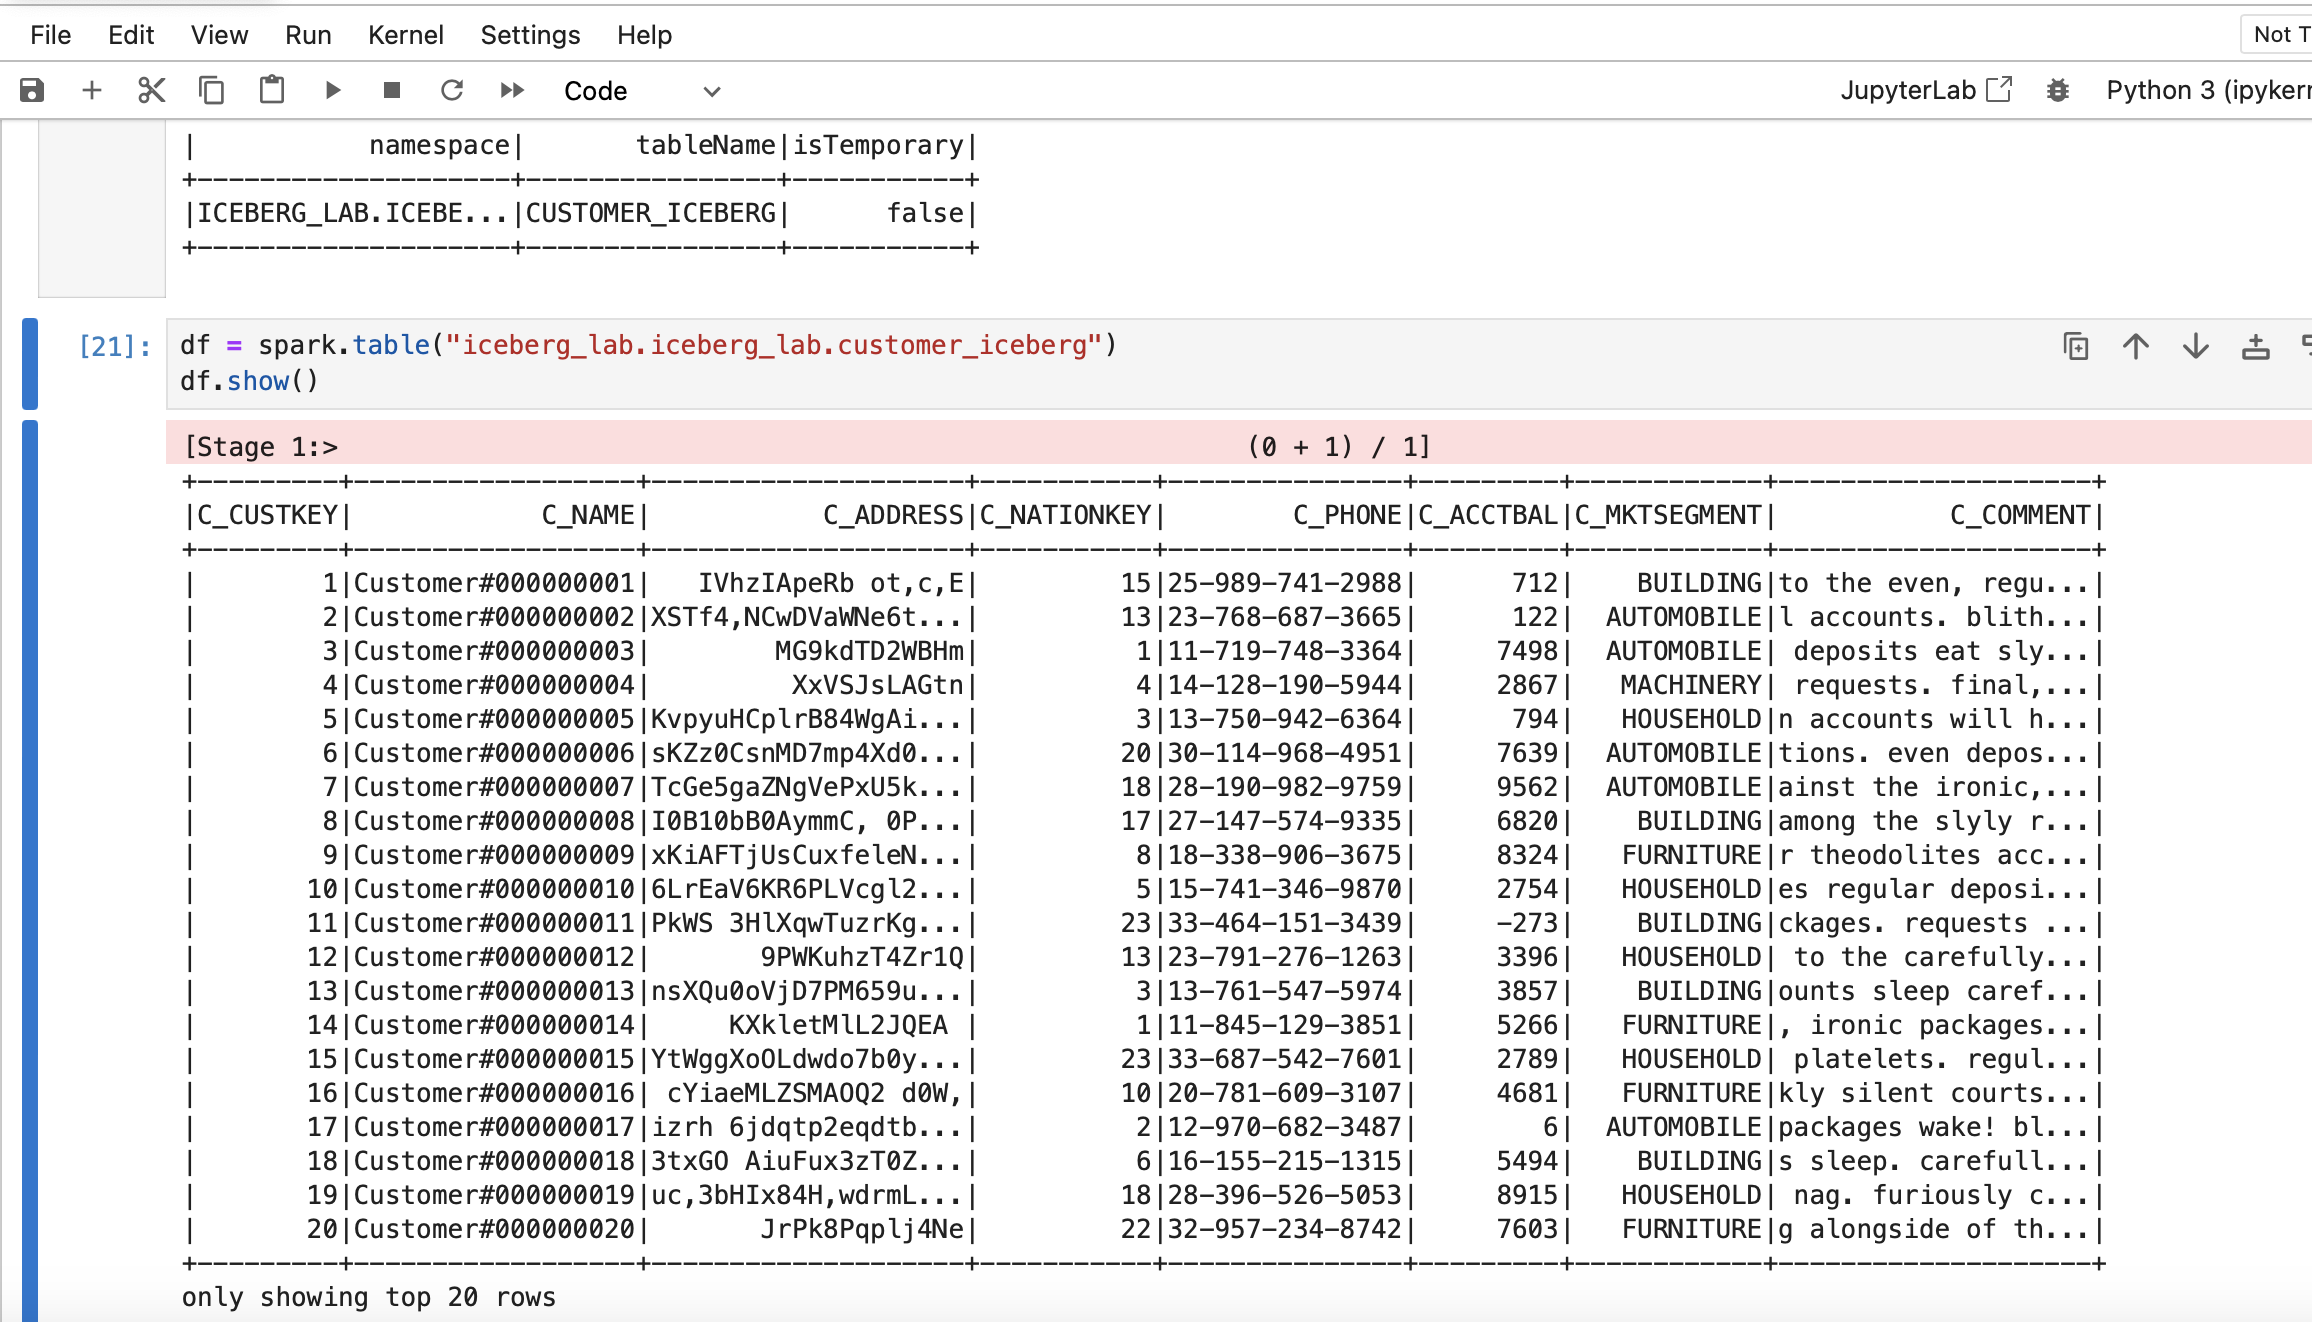Image resolution: width=2312 pixels, height=1322 pixels.
Task: Open the Kernel menu
Action: 405,35
